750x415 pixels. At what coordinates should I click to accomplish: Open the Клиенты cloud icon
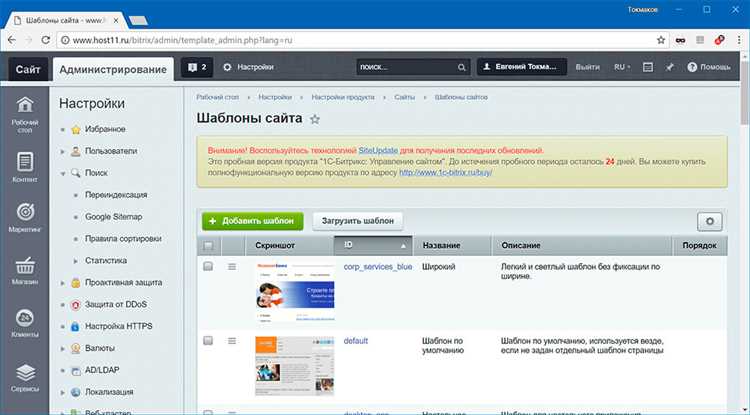pyautogui.click(x=25, y=318)
